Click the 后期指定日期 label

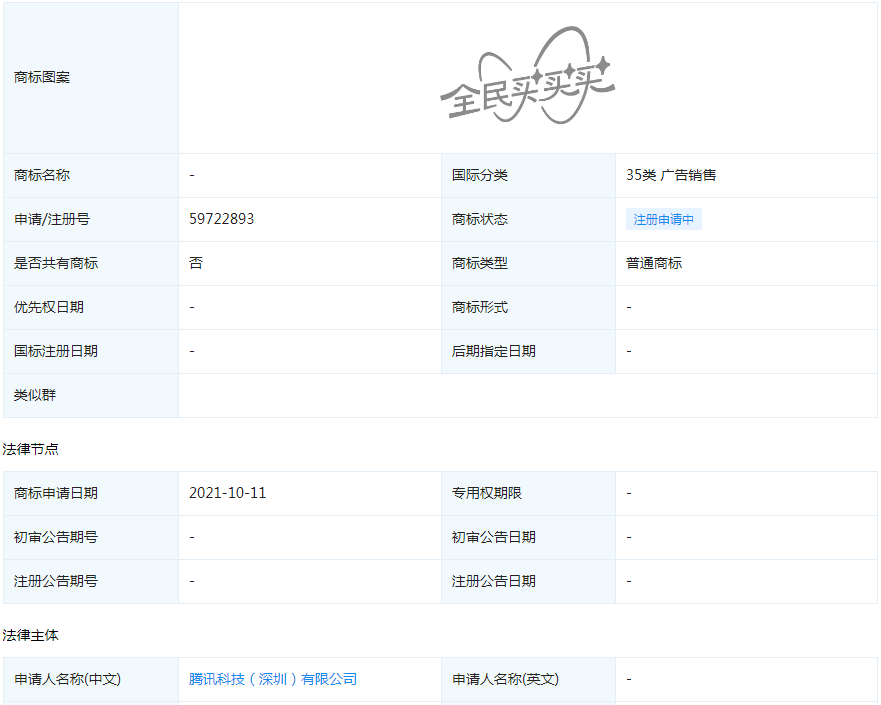click(494, 351)
